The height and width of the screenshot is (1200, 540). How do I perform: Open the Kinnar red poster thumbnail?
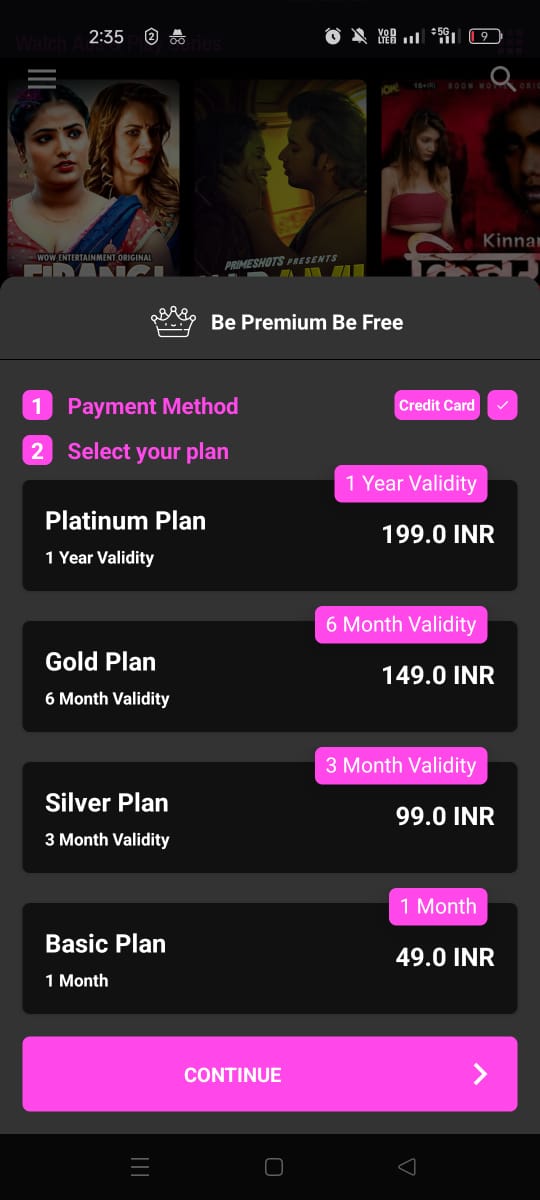460,178
